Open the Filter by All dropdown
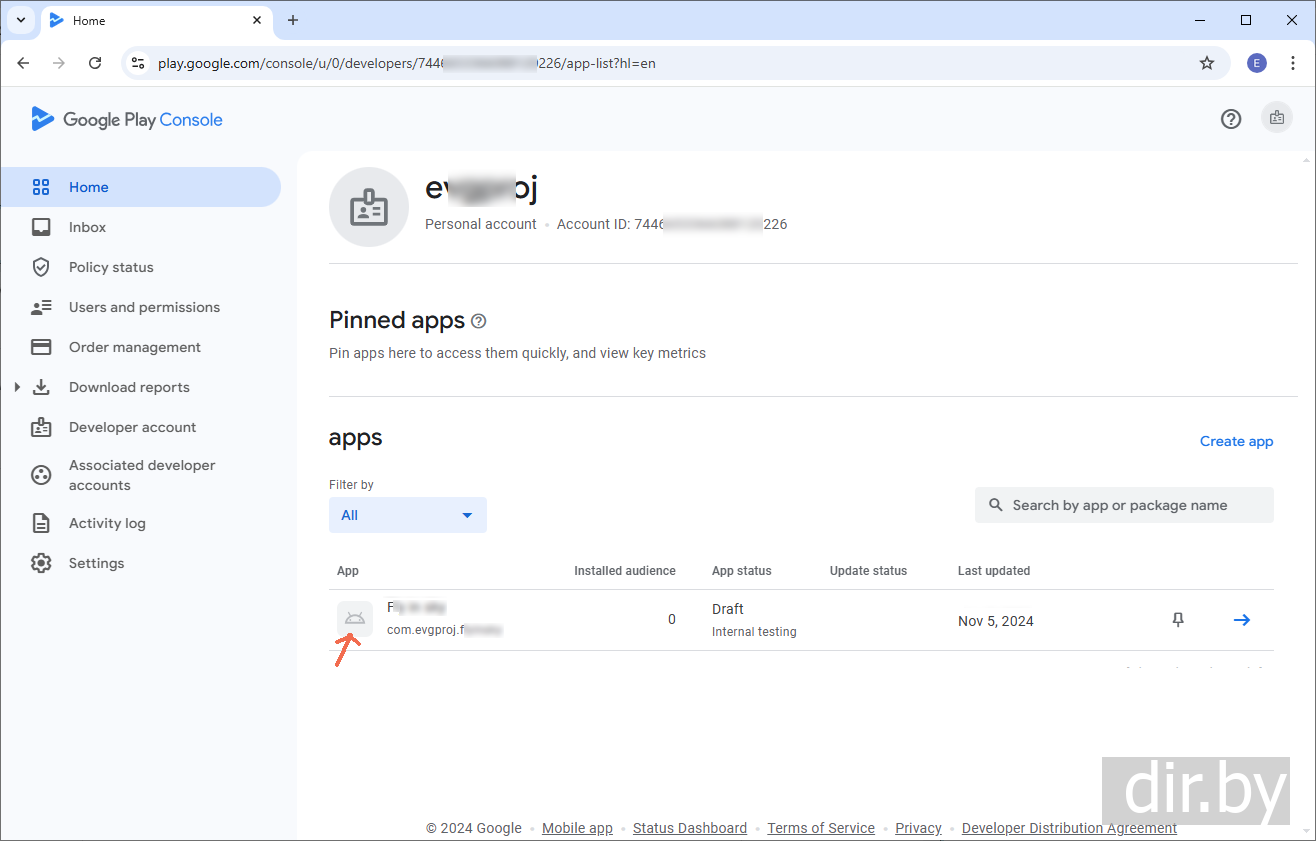 [407, 515]
